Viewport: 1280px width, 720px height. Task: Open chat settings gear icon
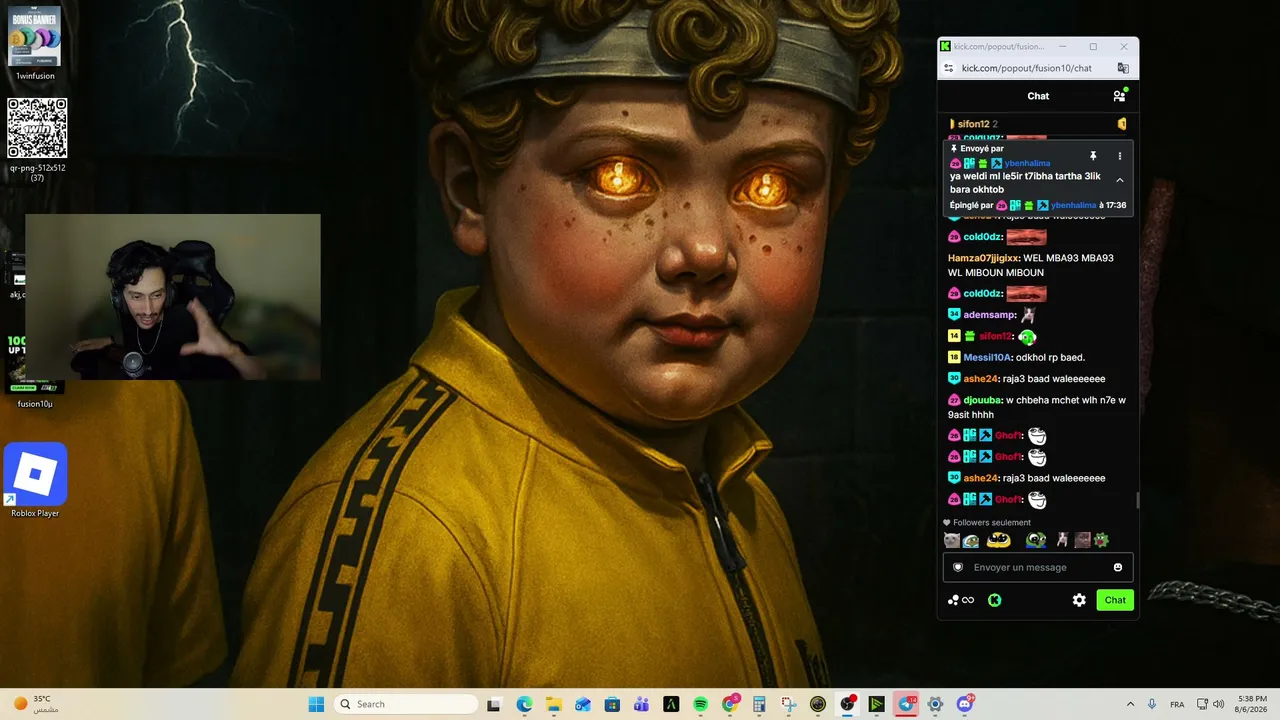[x=1079, y=600]
